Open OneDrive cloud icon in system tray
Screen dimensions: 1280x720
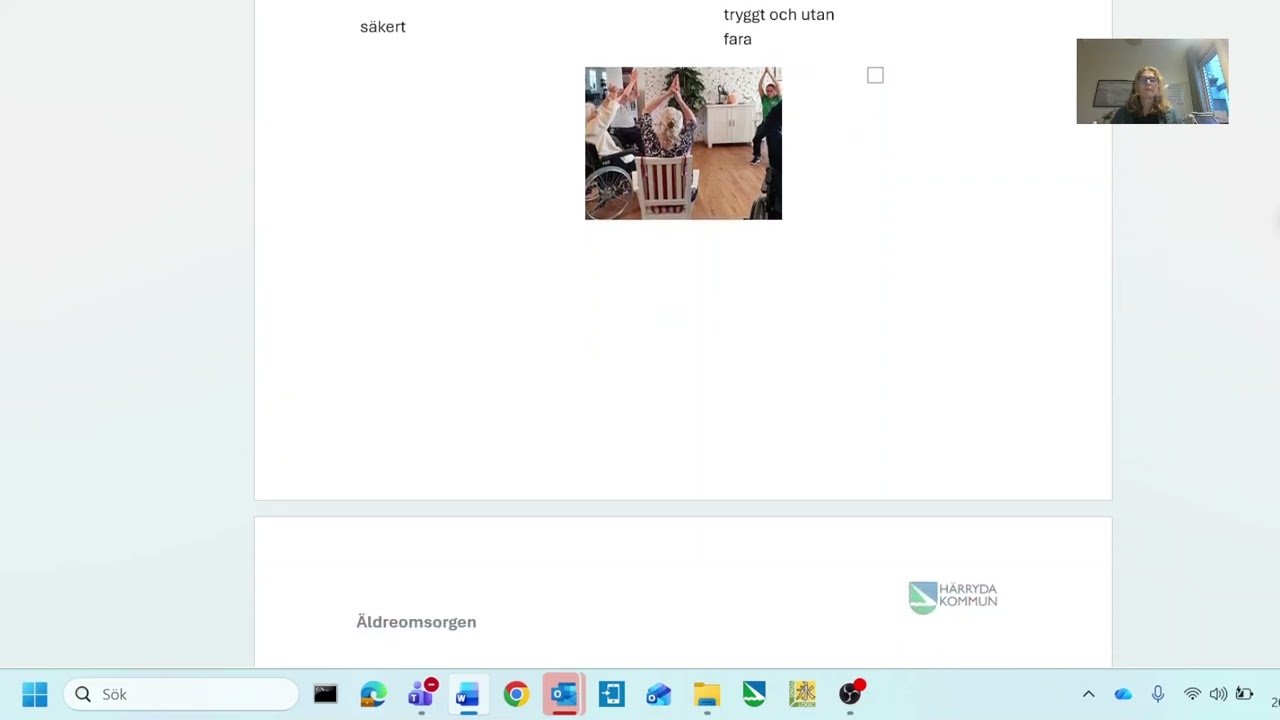click(1123, 694)
